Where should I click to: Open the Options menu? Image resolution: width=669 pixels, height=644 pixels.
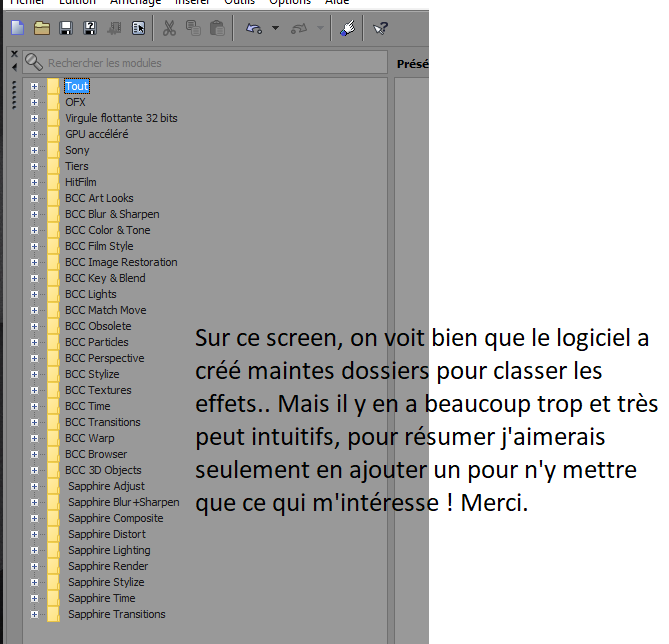[290, 3]
